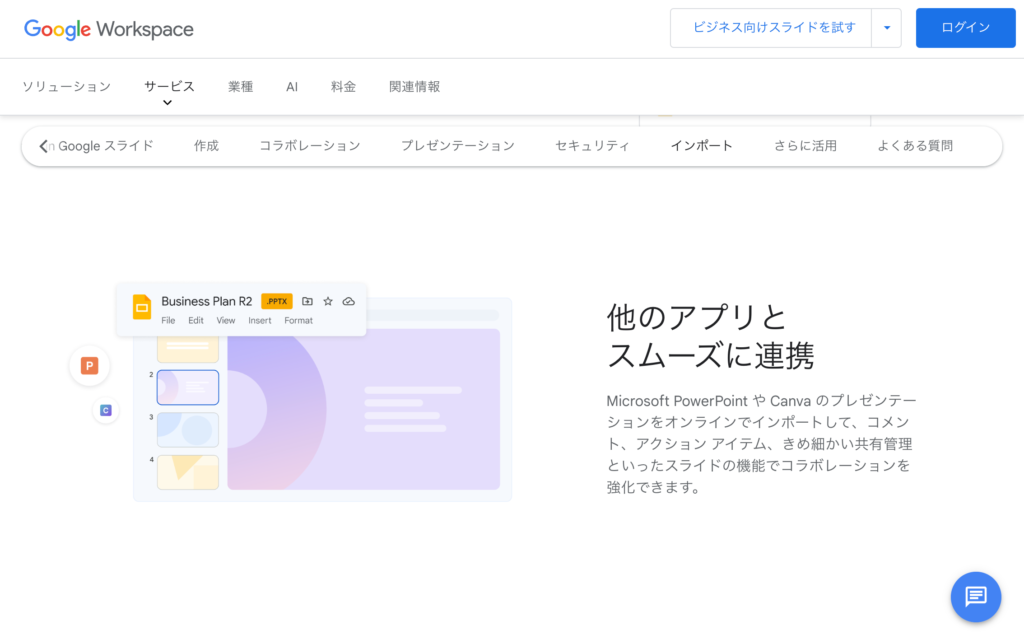
Task: Select slide thumbnail number 4
Action: [x=187, y=472]
